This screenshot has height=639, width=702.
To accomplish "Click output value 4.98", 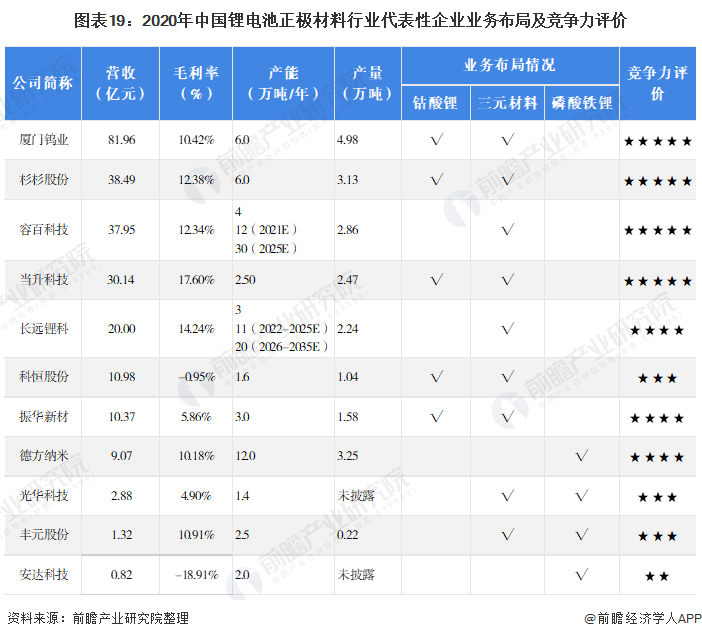I will pyautogui.click(x=348, y=140).
